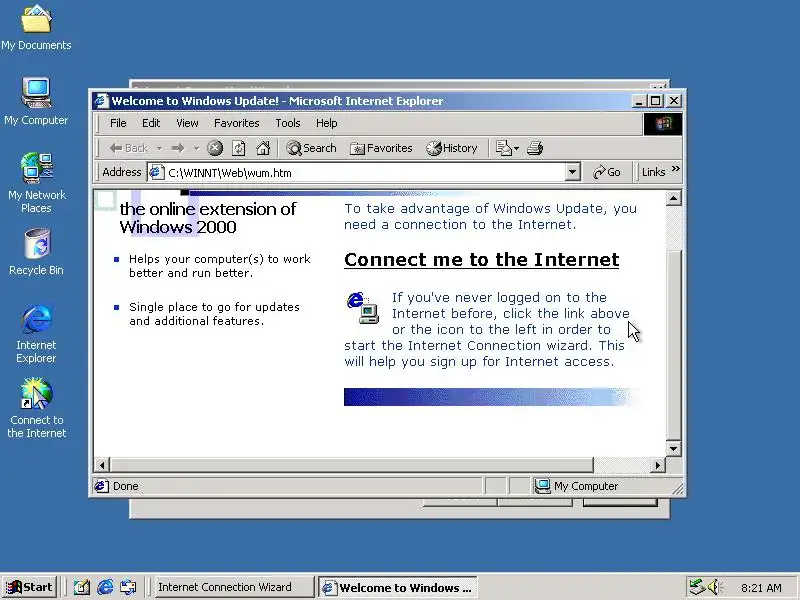Viewport: 800px width, 600px height.
Task: Click the horizontal scrollbar thumb
Action: click(352, 465)
